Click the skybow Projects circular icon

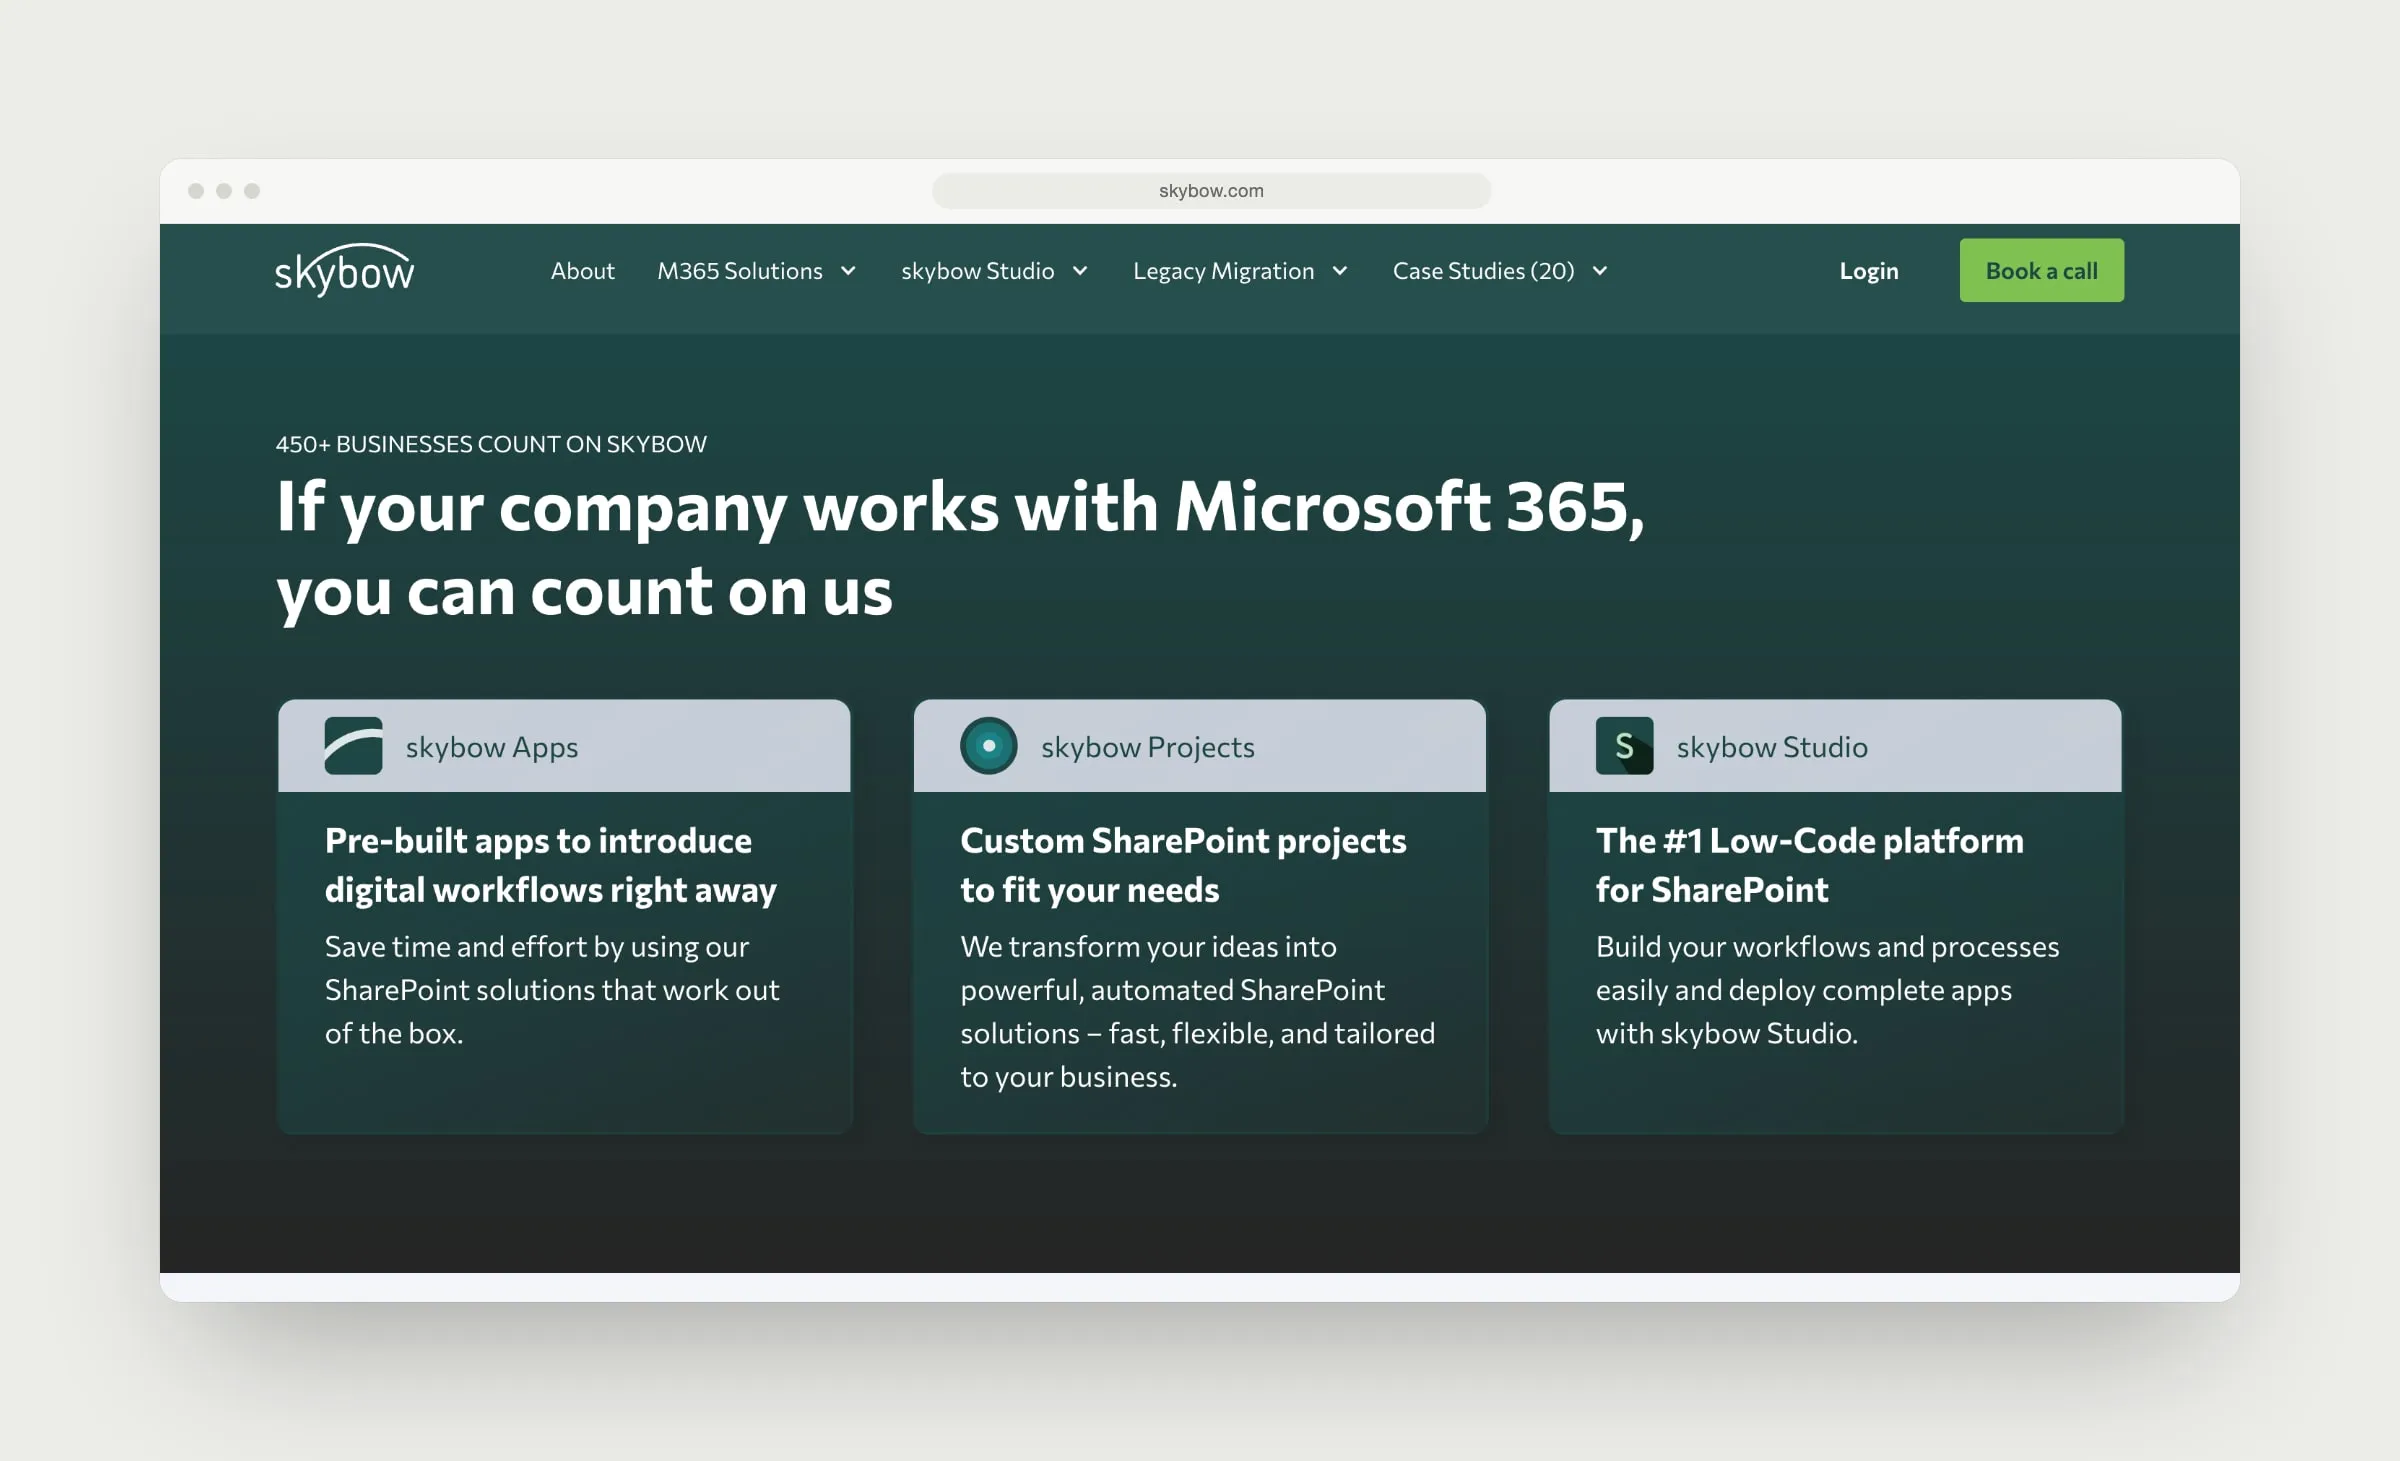[x=988, y=746]
